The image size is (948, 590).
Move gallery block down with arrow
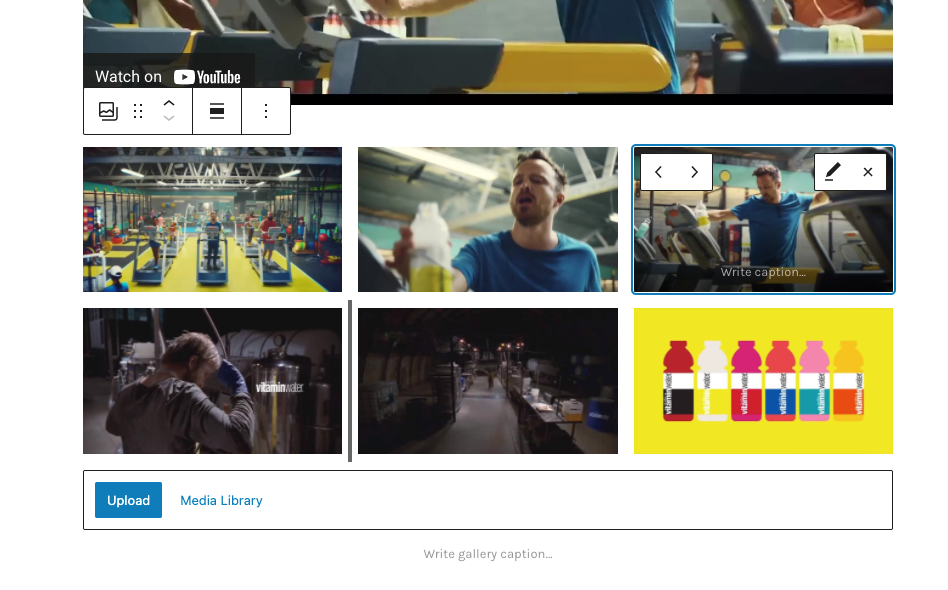pos(169,118)
